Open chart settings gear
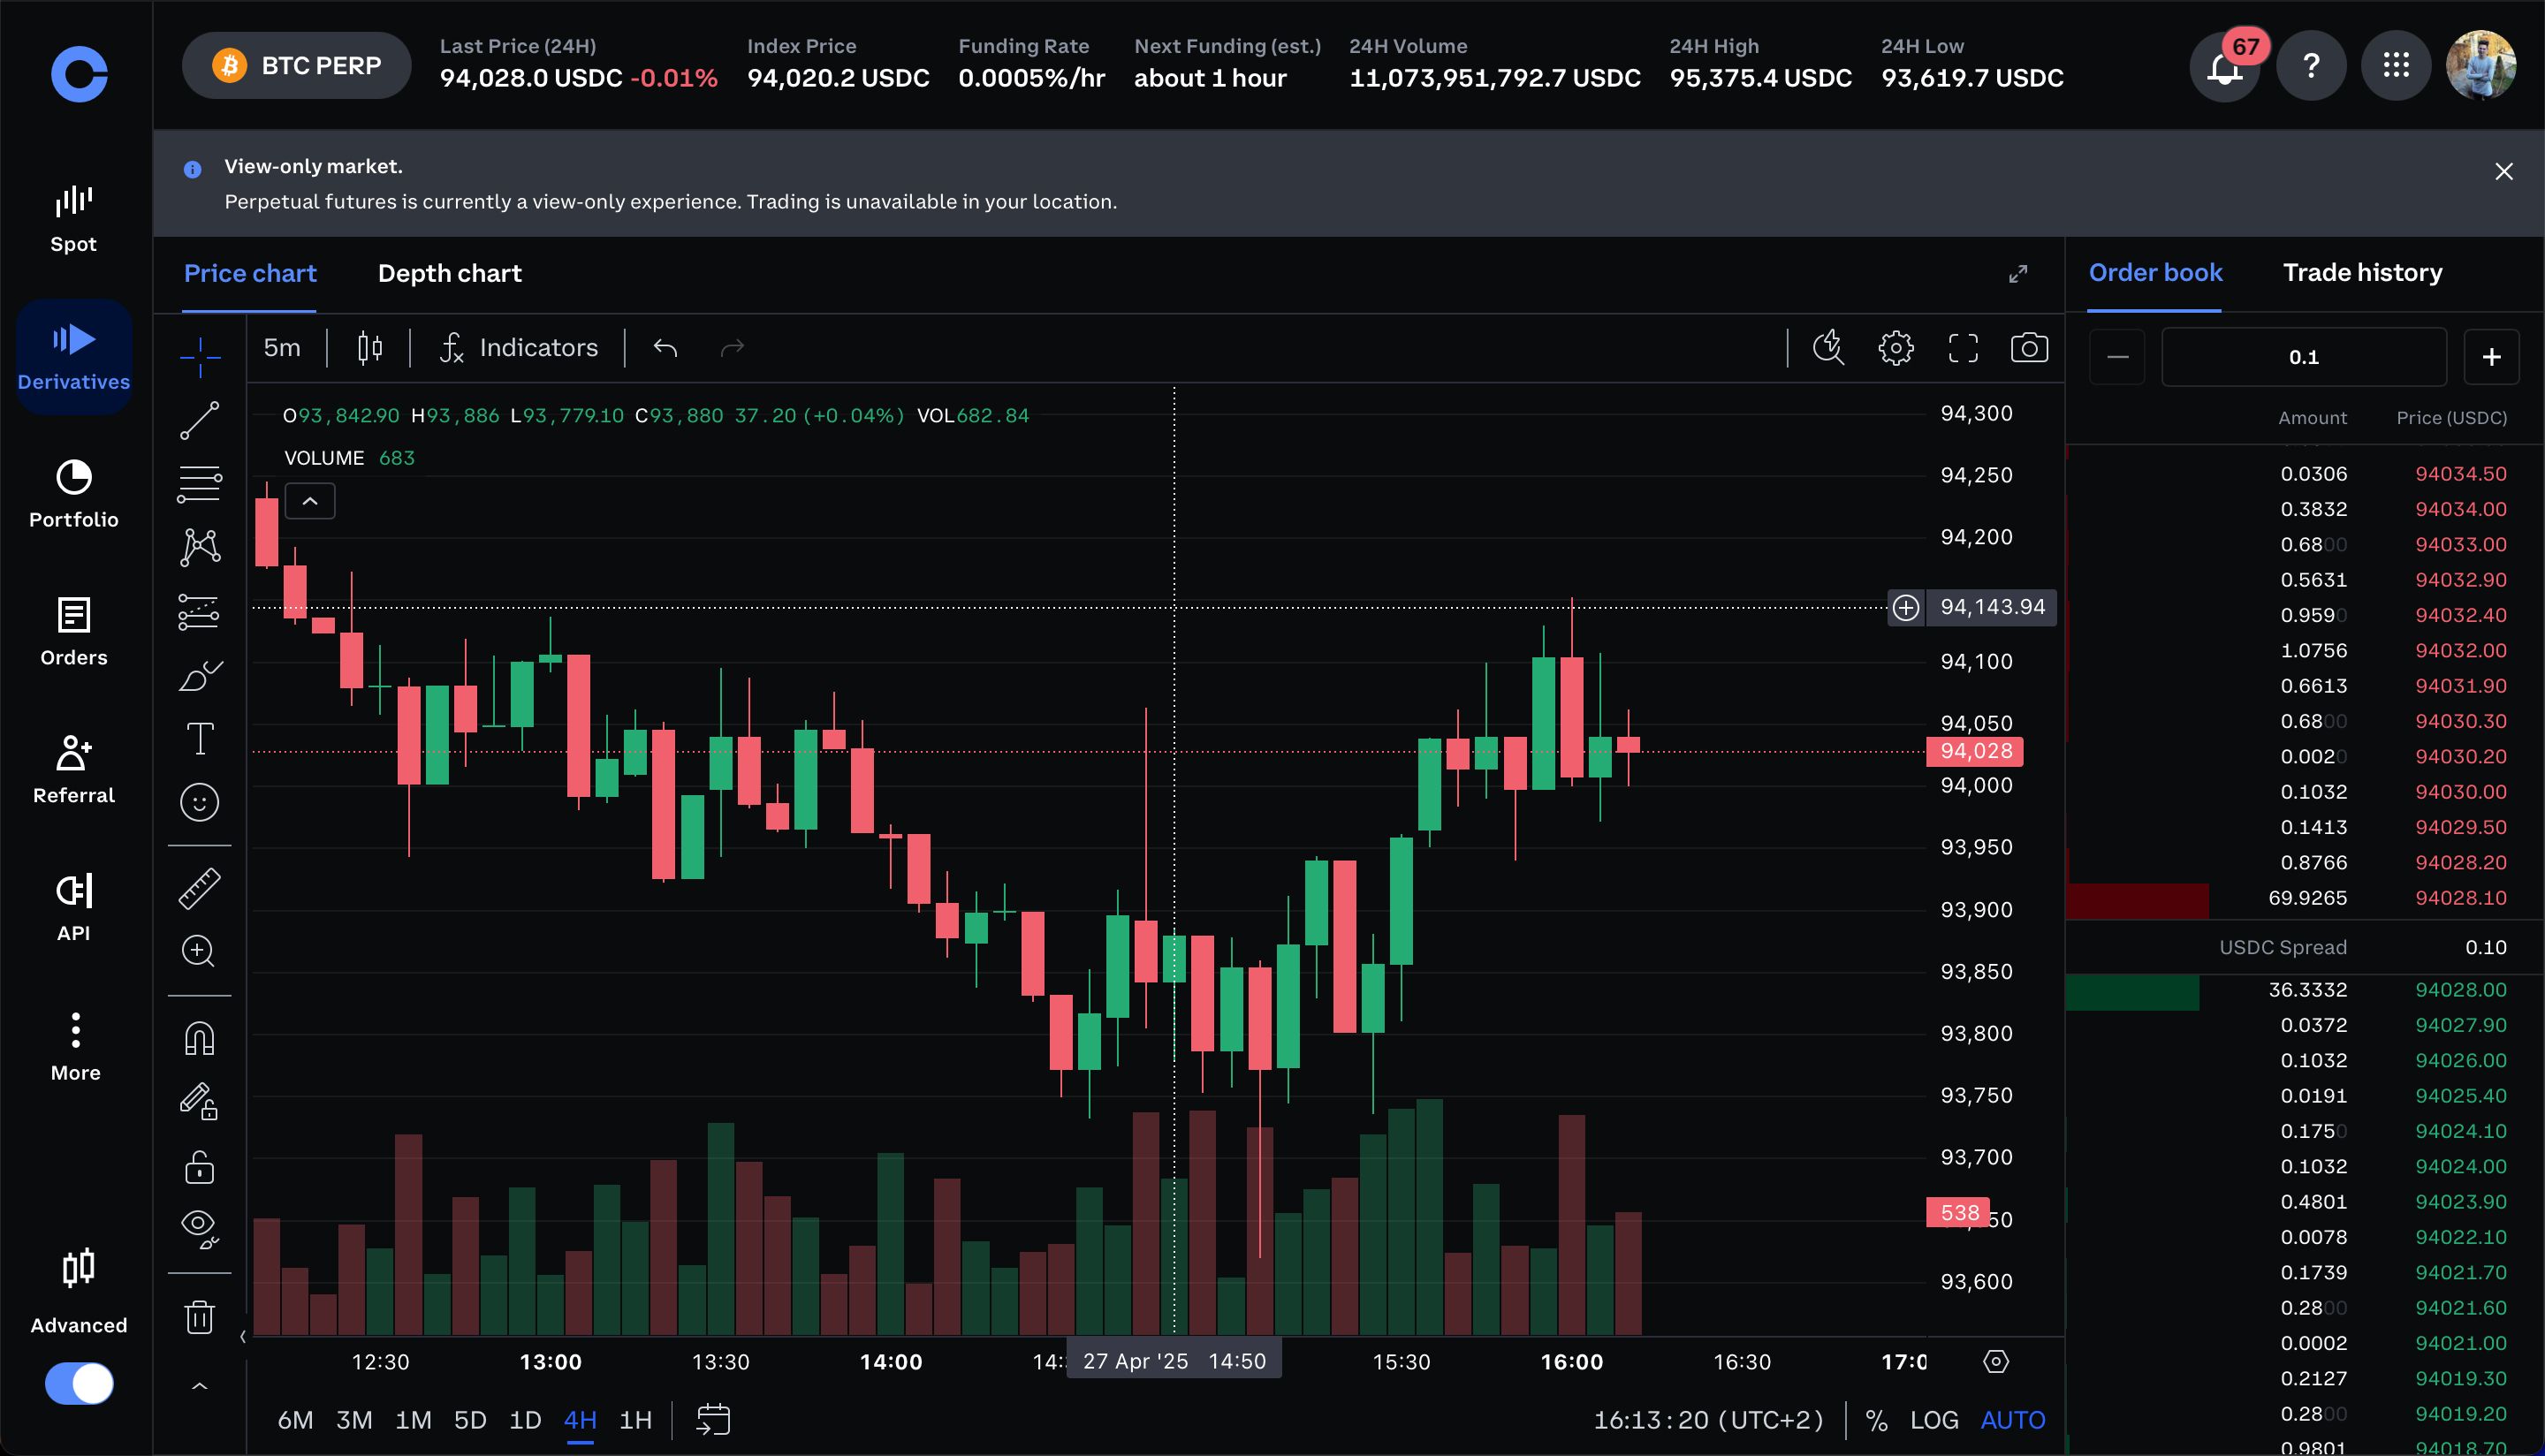 tap(1896, 348)
